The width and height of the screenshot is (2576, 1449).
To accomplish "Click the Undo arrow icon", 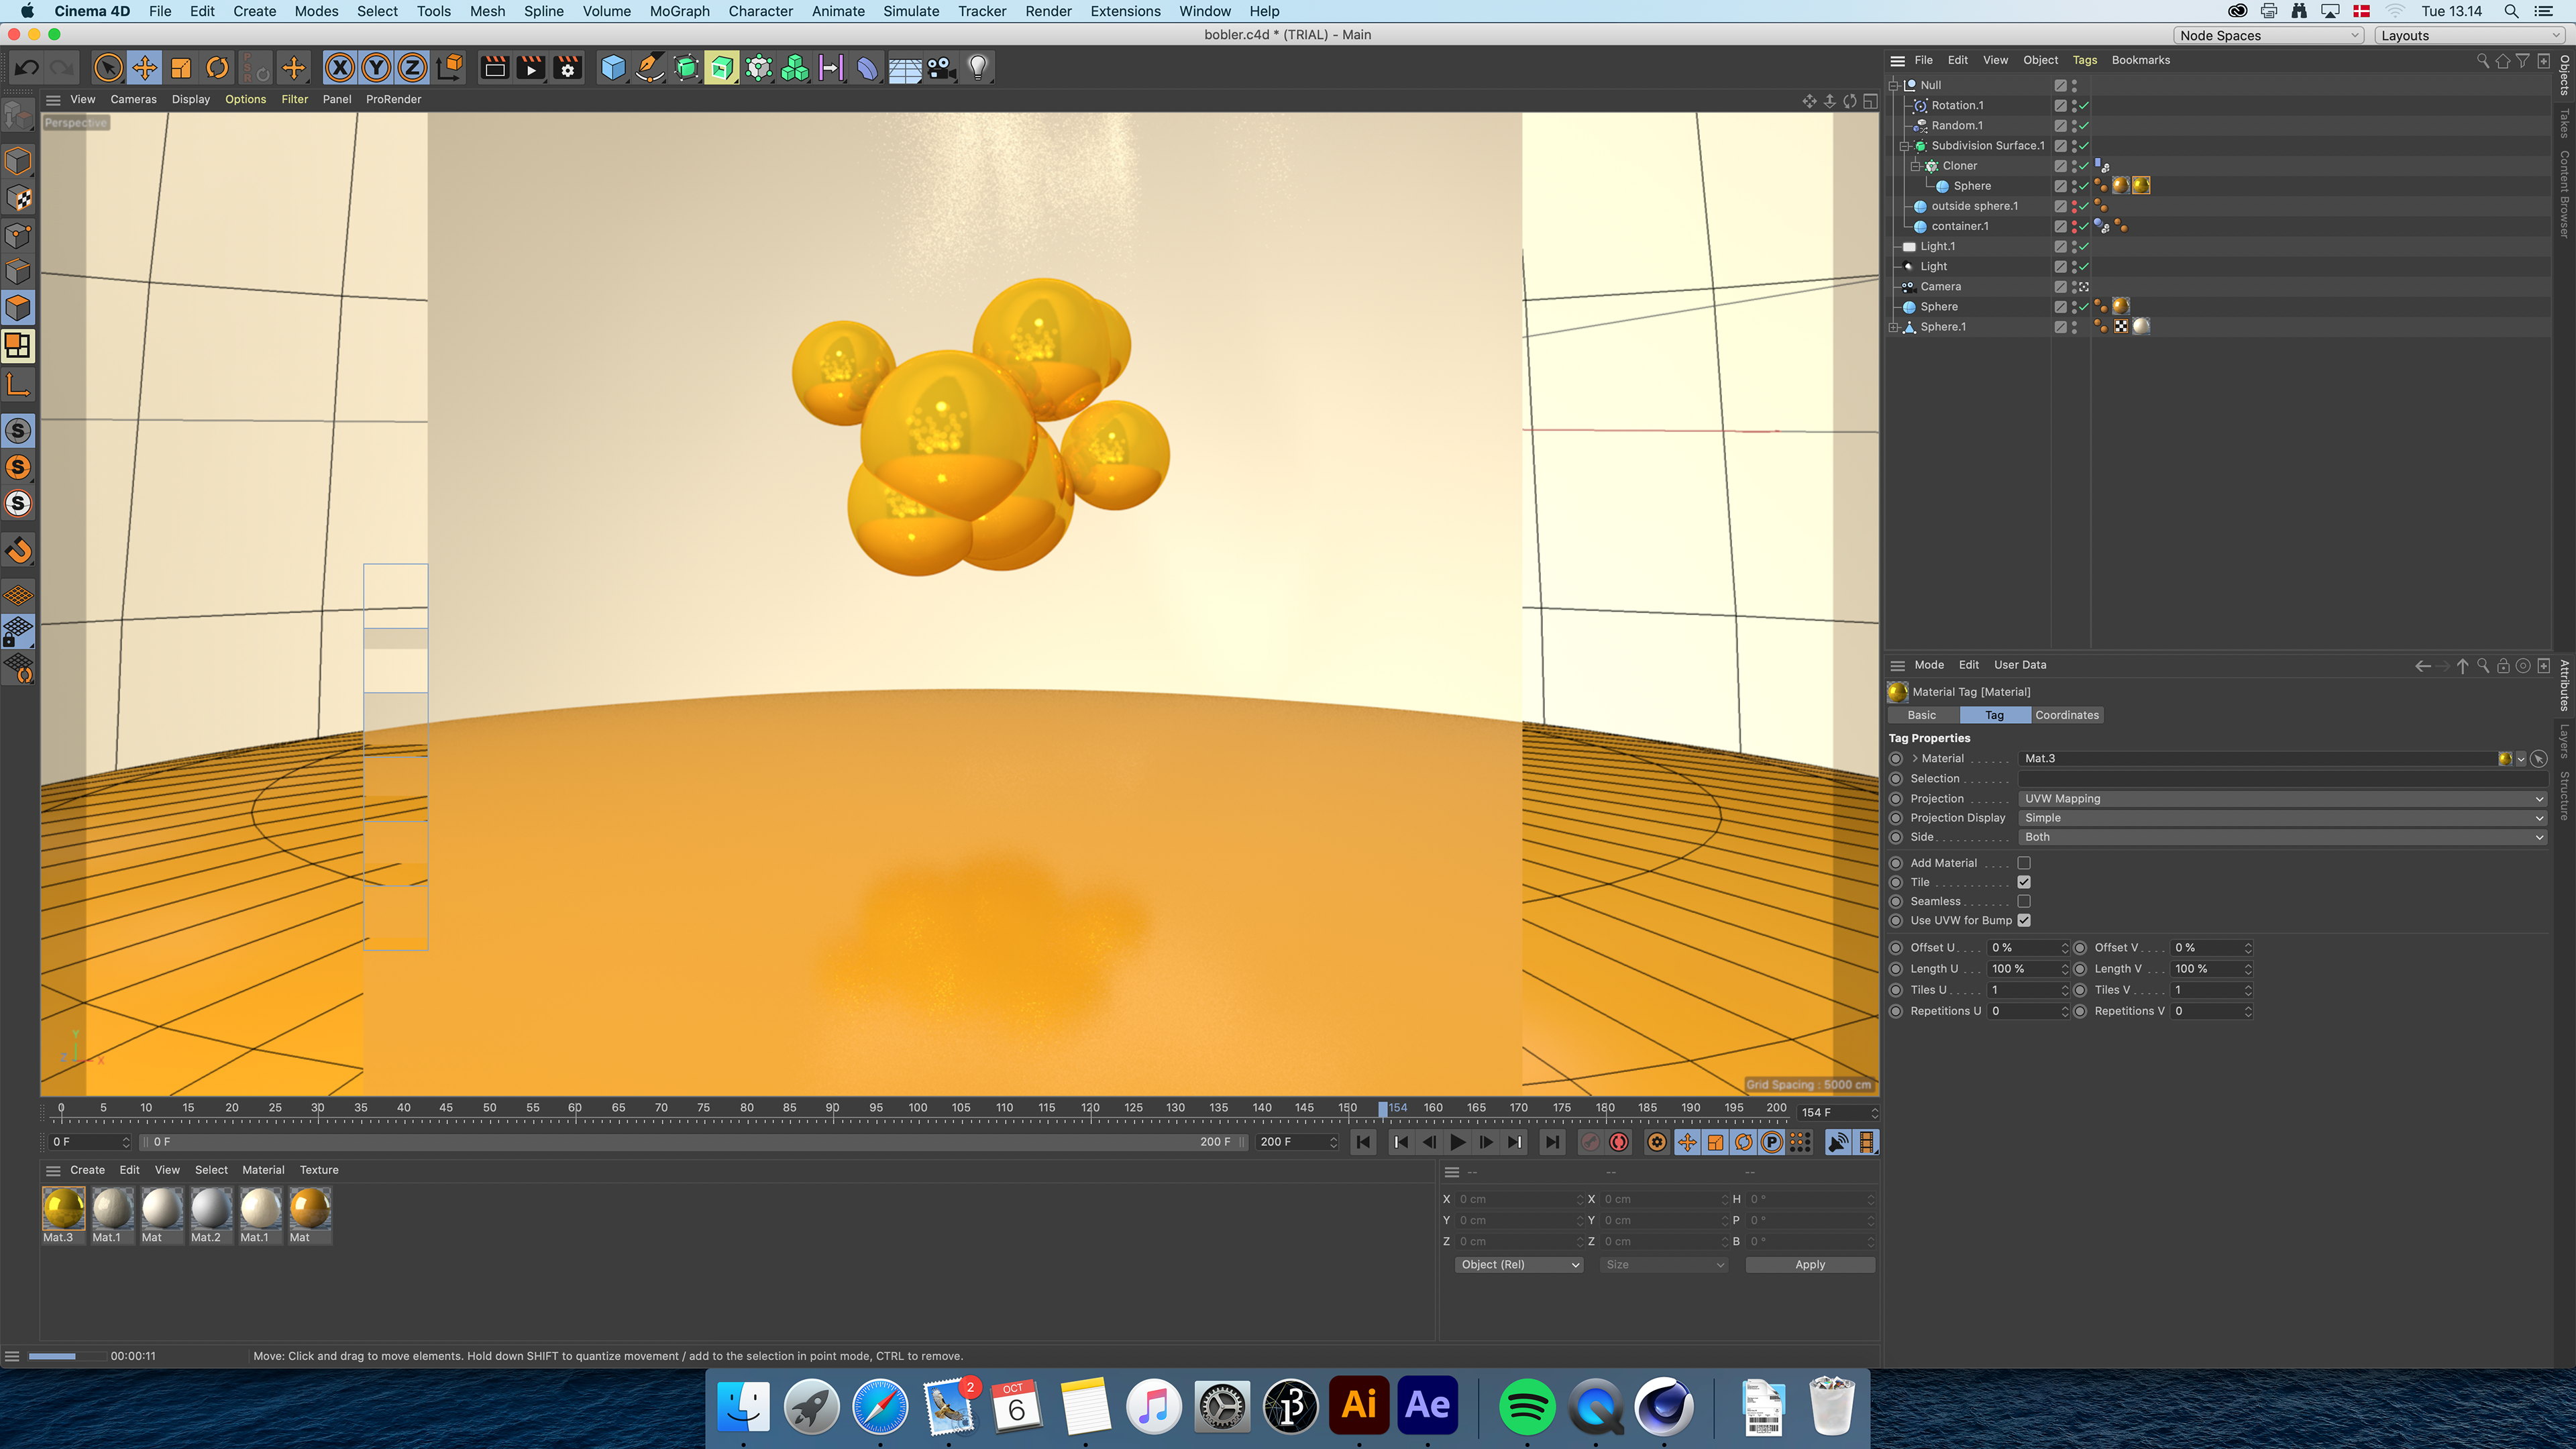I will pos(27,68).
